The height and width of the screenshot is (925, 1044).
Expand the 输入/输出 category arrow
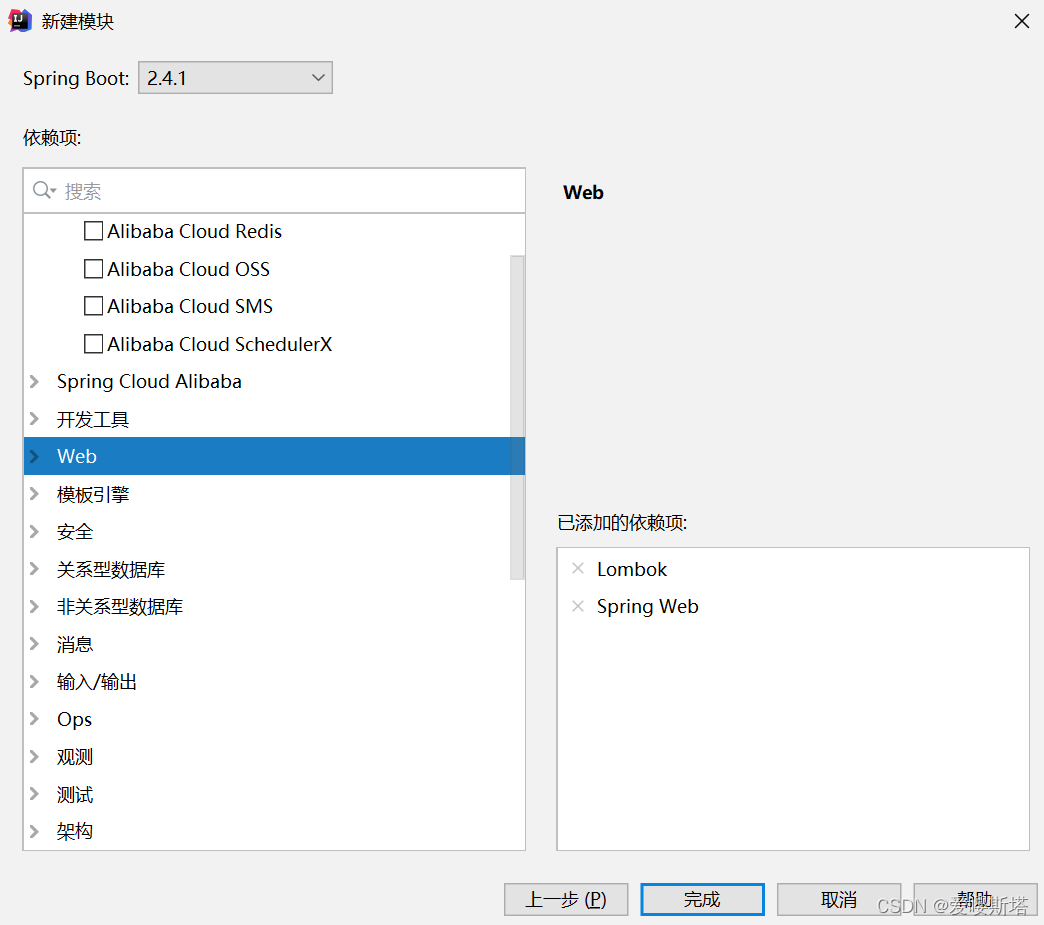pos(35,681)
